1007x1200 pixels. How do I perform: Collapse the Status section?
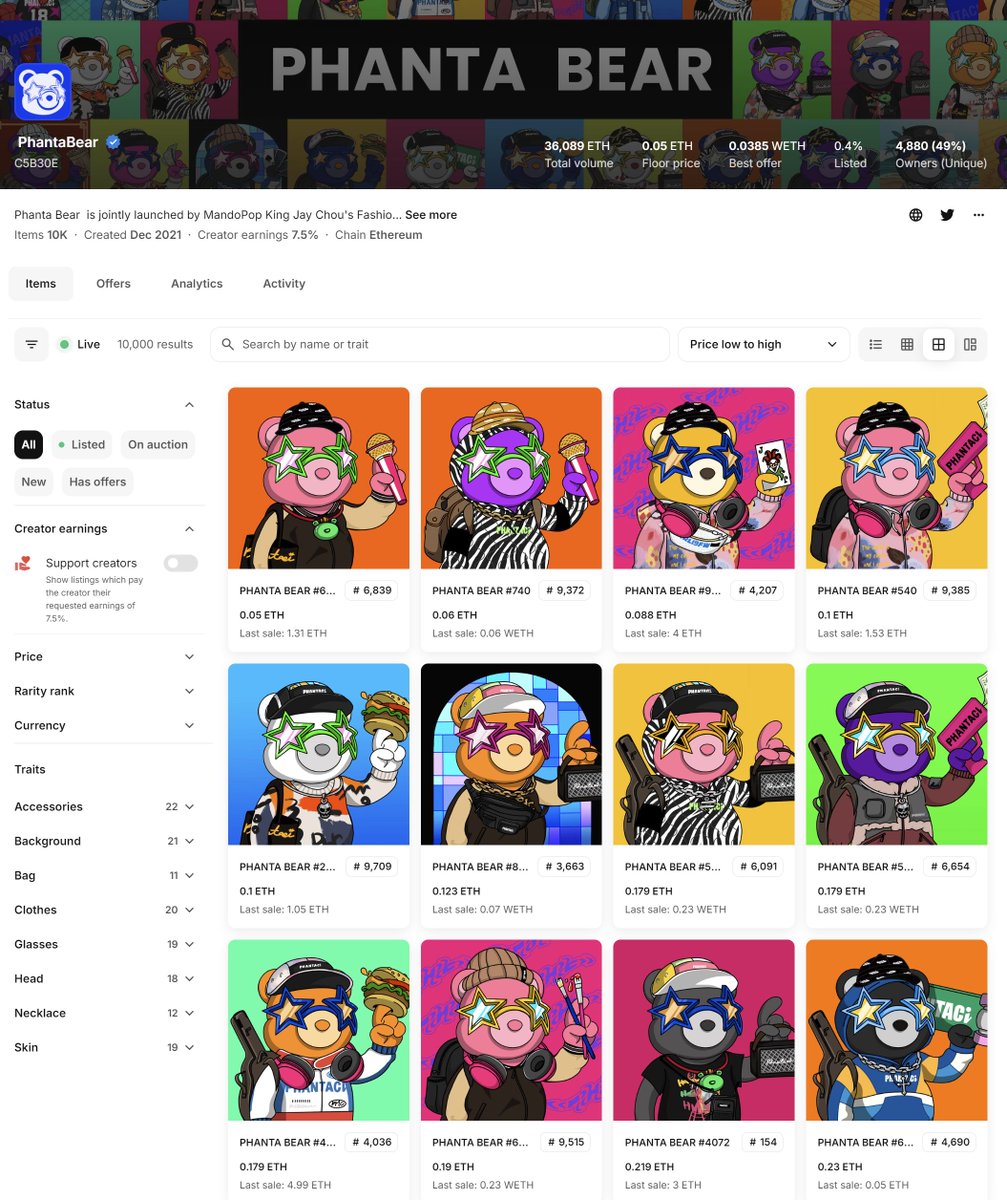(190, 405)
